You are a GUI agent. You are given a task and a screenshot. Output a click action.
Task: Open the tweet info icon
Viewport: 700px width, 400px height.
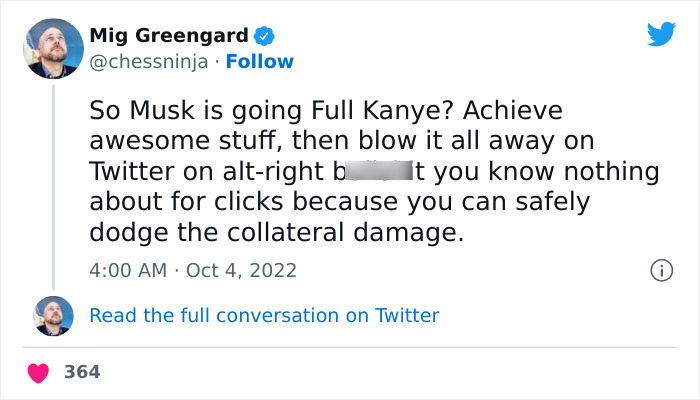(660, 270)
